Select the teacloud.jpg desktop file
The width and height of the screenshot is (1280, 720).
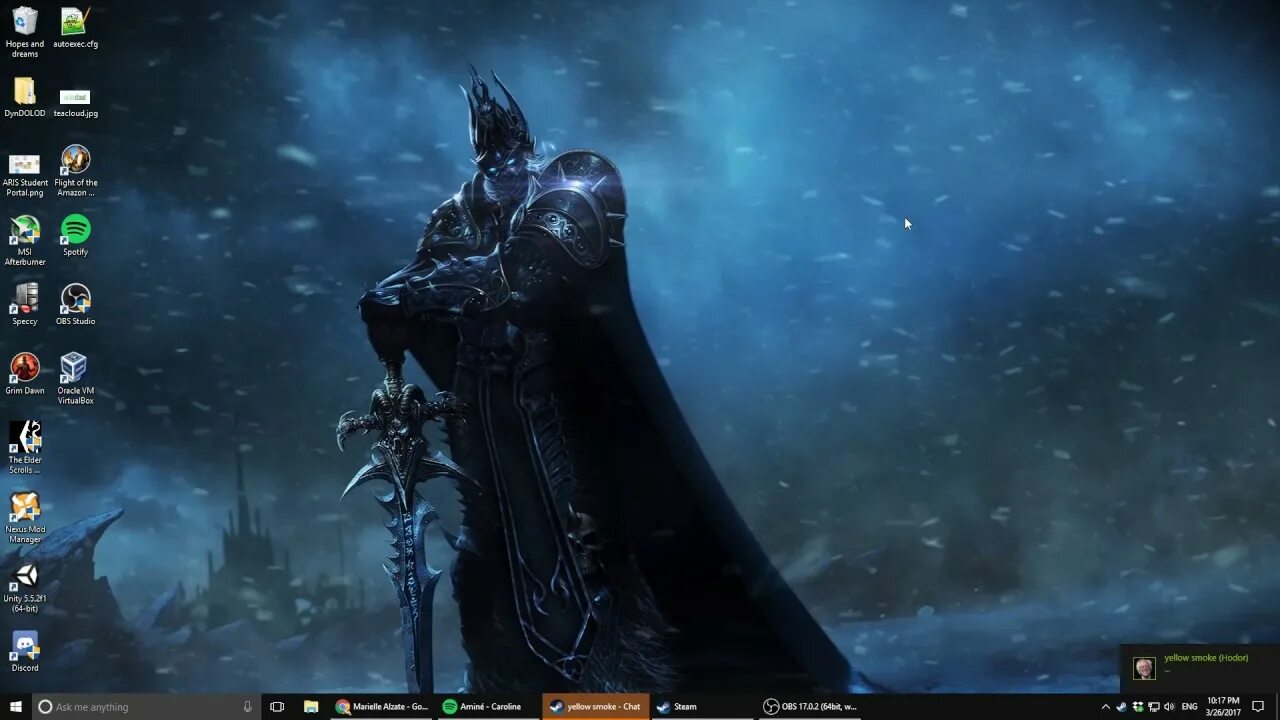(x=75, y=102)
